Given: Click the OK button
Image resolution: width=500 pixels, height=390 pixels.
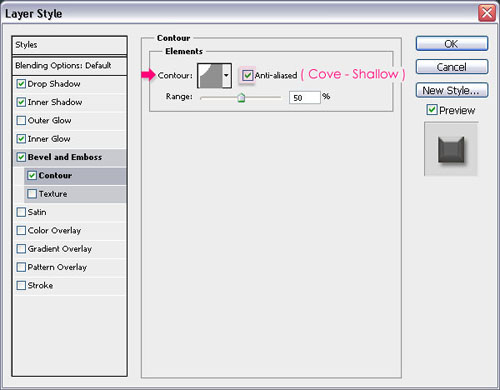Looking at the screenshot, I should click(452, 44).
